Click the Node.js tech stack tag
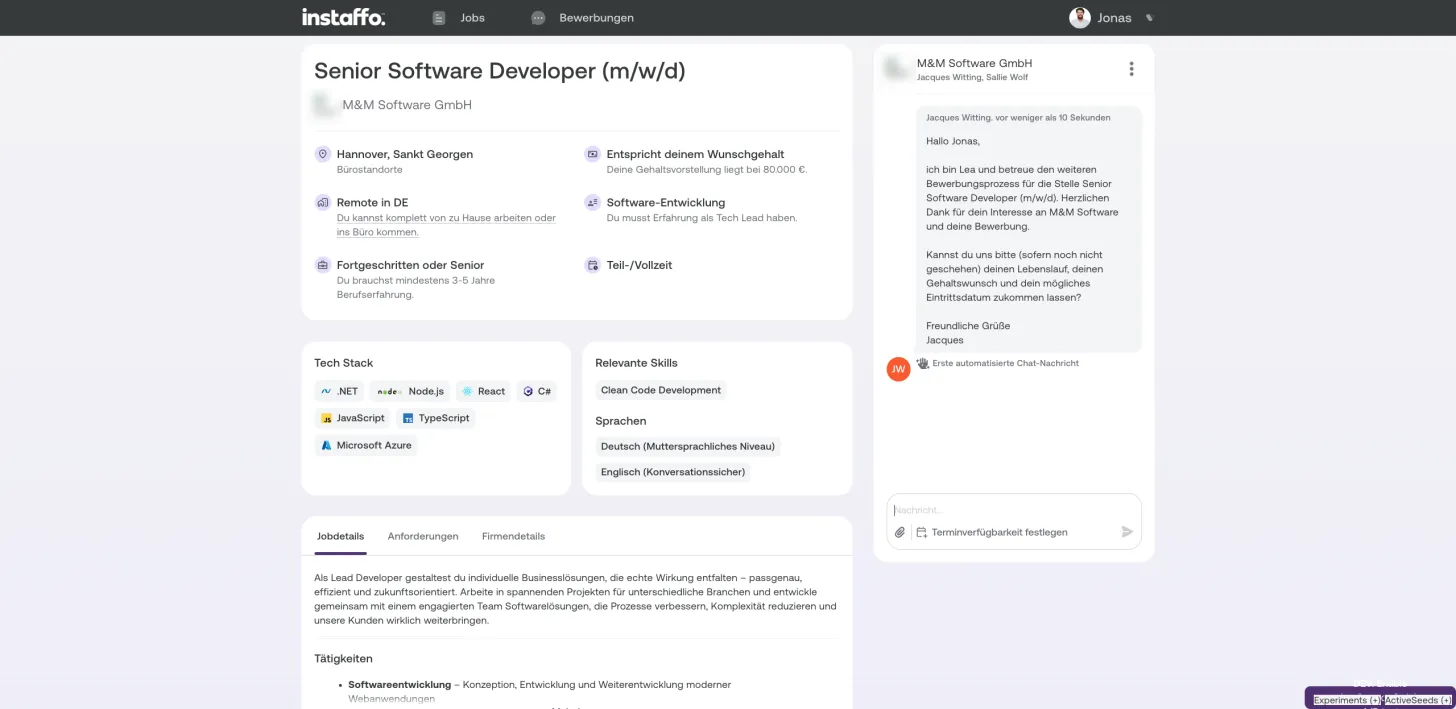This screenshot has height=709, width=1456. 410,391
